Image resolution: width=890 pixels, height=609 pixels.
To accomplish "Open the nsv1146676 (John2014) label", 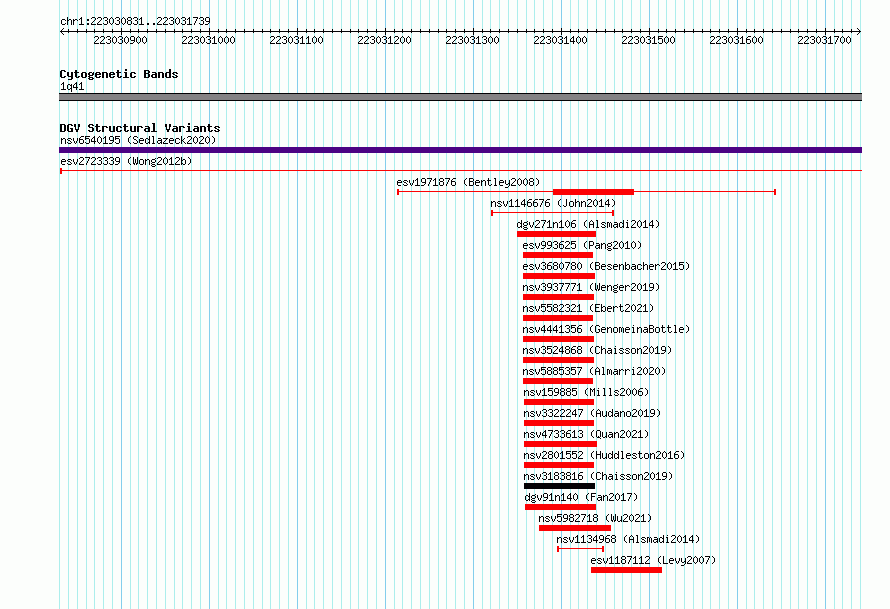I will pos(553,203).
